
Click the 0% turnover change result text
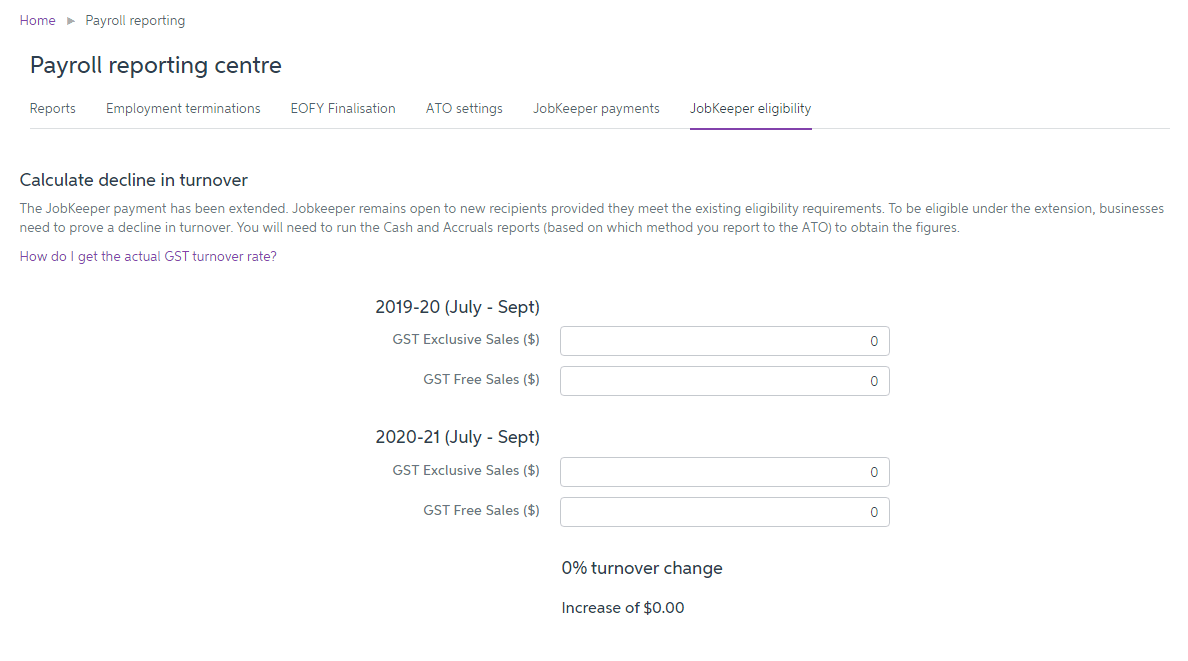point(642,568)
